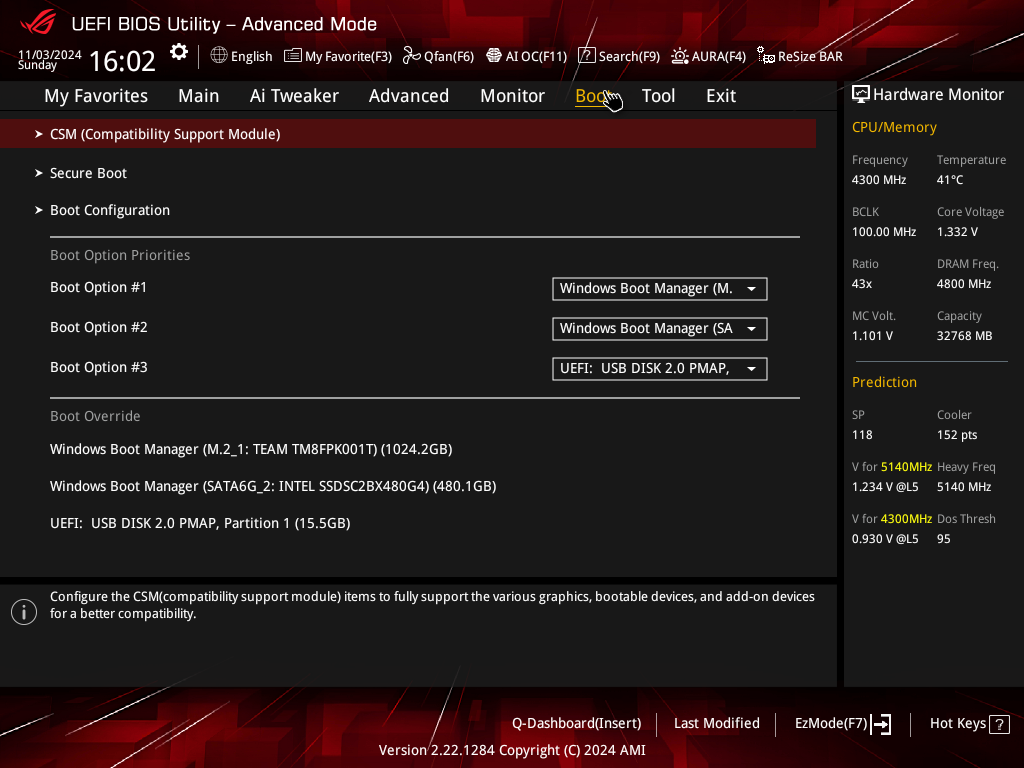The height and width of the screenshot is (768, 1024).
Task: Click the 43x ratio value
Action: coord(862,284)
